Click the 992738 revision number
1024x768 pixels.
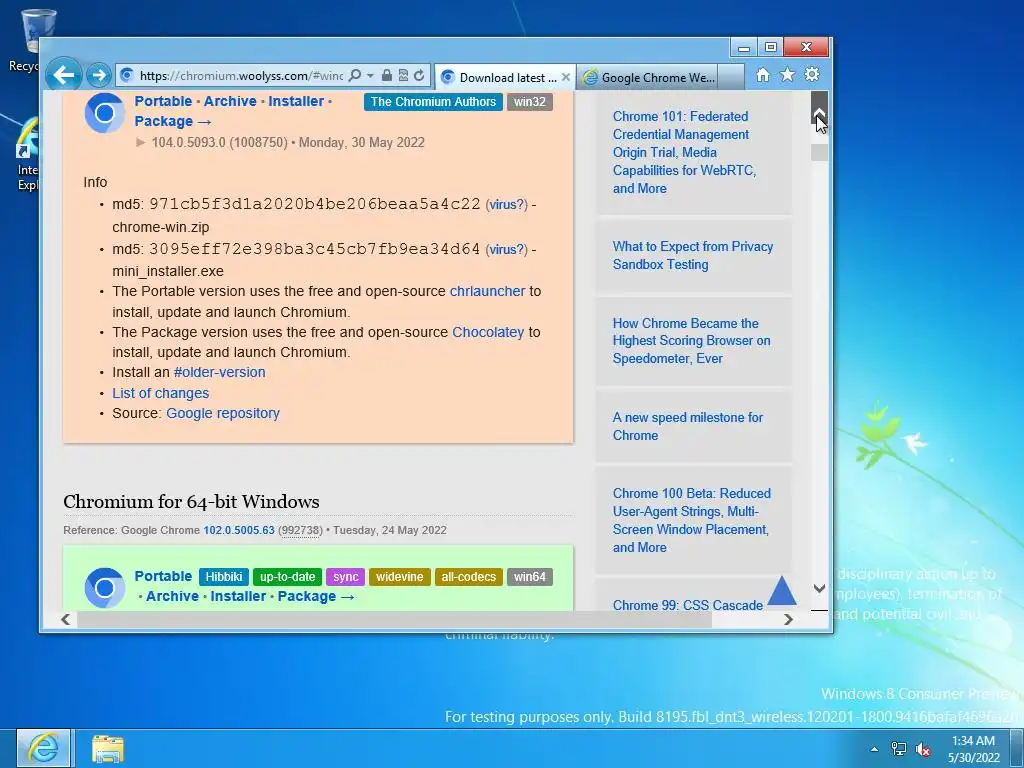(300, 530)
